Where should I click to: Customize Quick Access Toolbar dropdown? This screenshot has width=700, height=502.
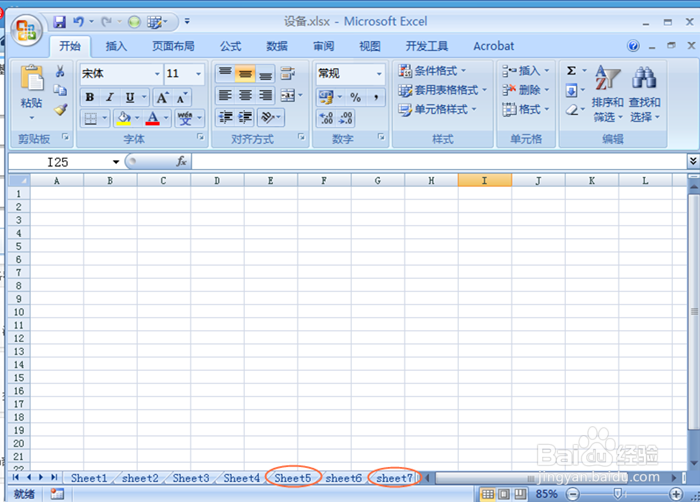[187, 21]
